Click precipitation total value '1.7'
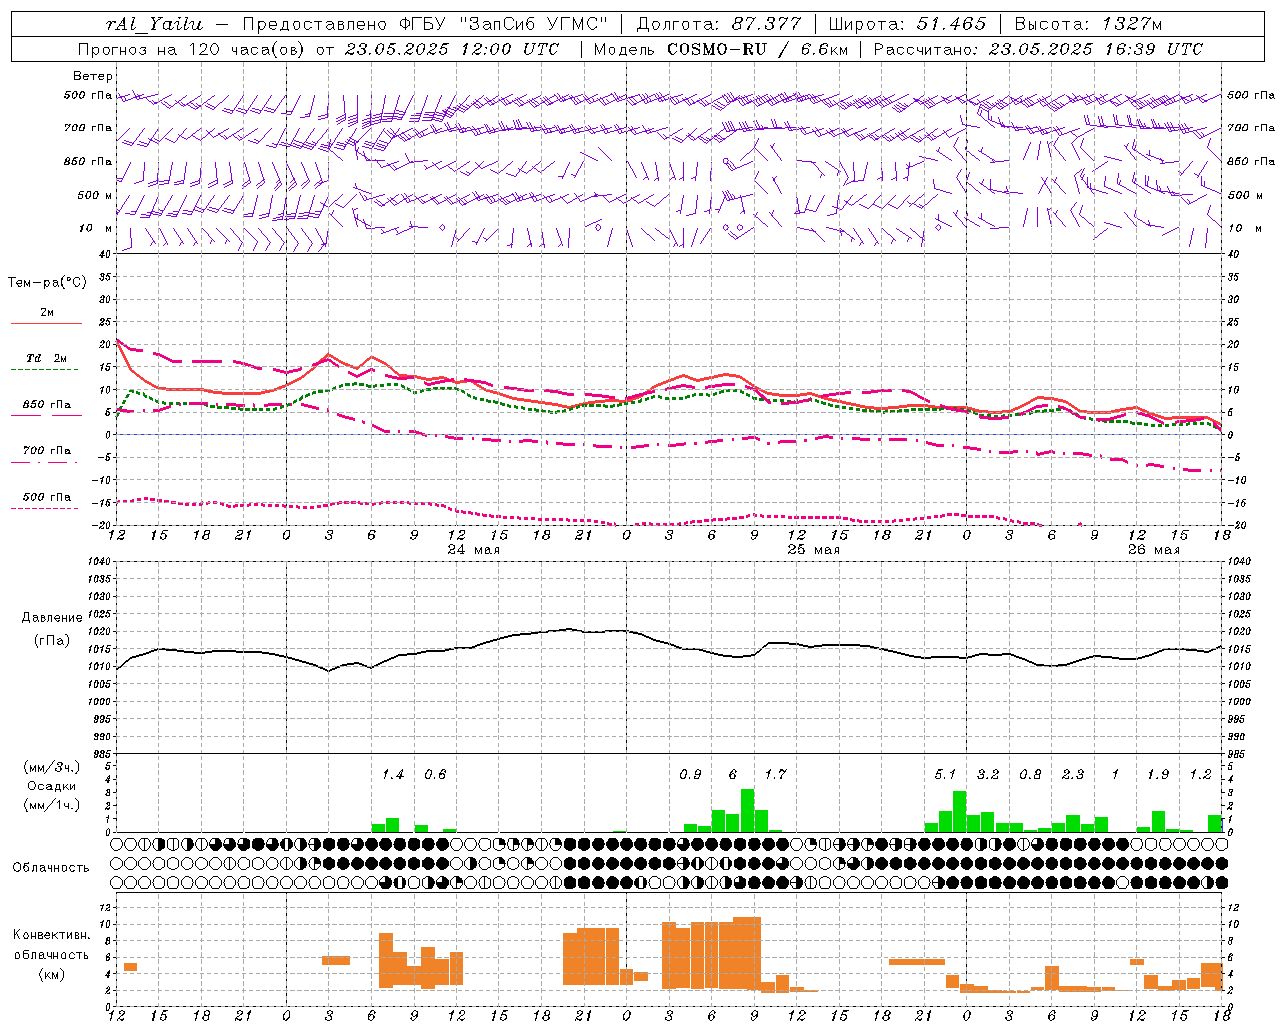The width and height of the screenshot is (1280, 1024). pyautogui.click(x=775, y=774)
